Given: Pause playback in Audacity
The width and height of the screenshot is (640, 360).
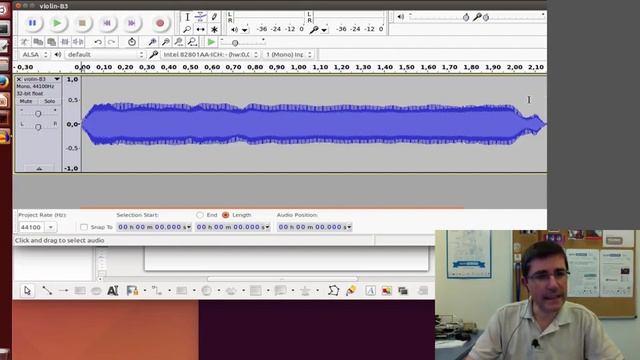Looking at the screenshot, I should [x=32, y=23].
